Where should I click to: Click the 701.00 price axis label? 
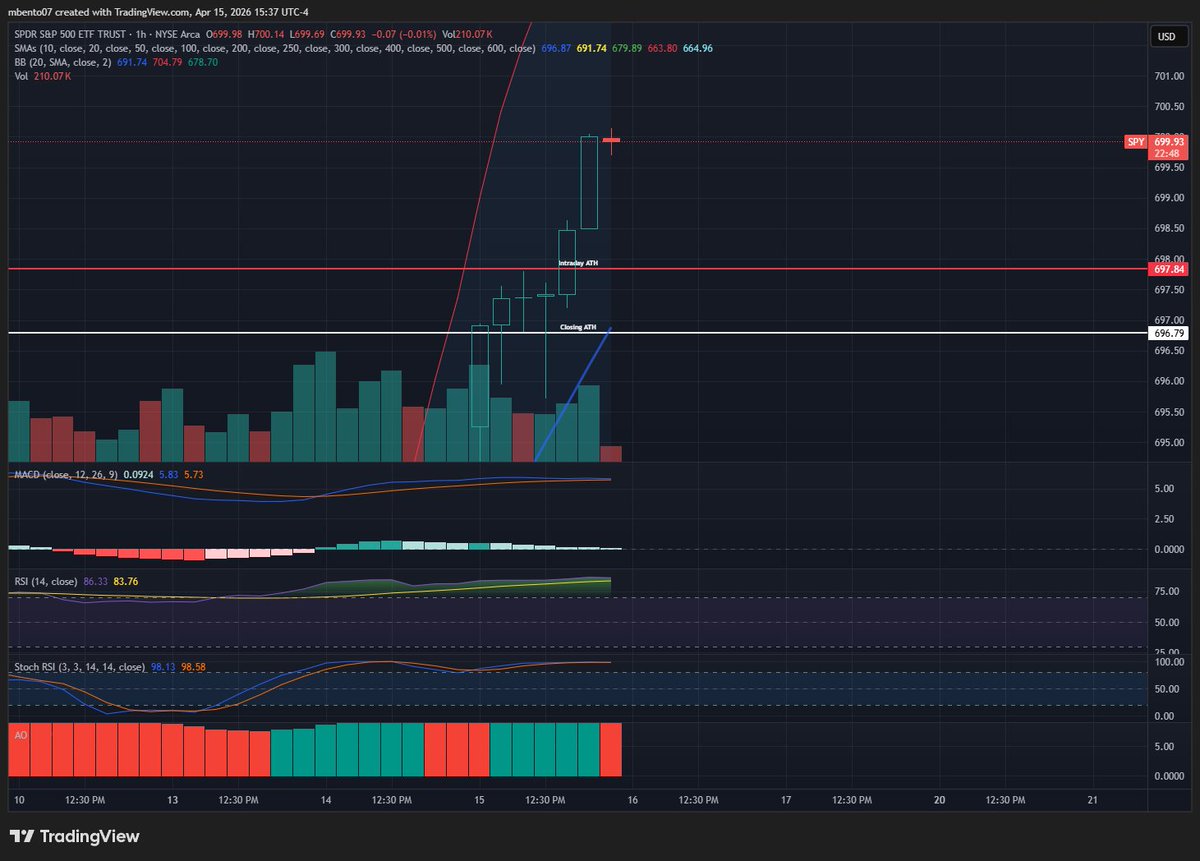click(x=1168, y=76)
